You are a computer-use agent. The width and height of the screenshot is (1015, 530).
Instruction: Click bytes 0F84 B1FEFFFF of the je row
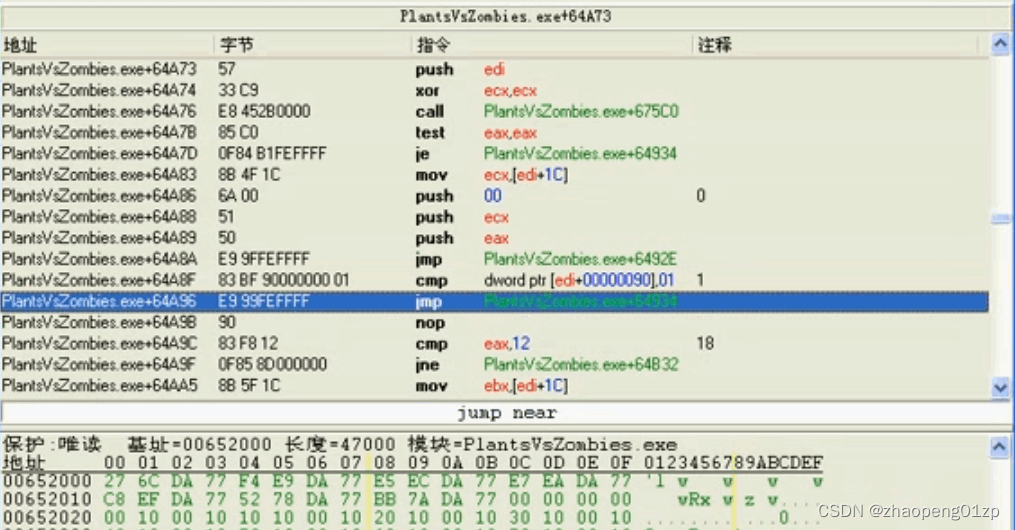272,153
